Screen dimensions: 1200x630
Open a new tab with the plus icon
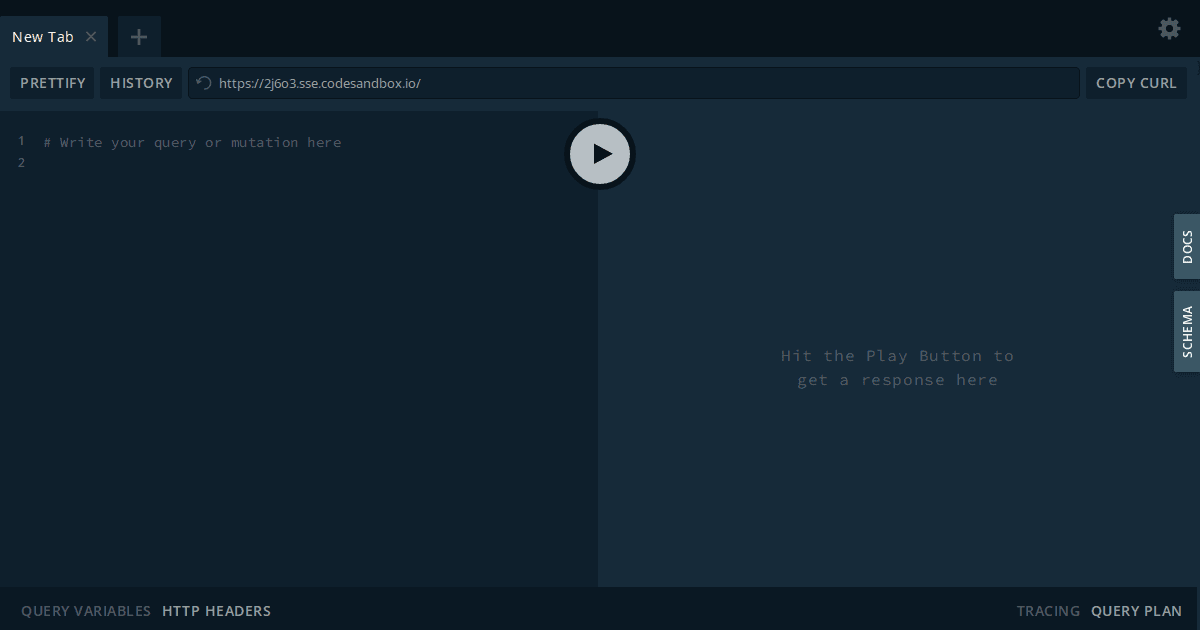click(x=138, y=36)
